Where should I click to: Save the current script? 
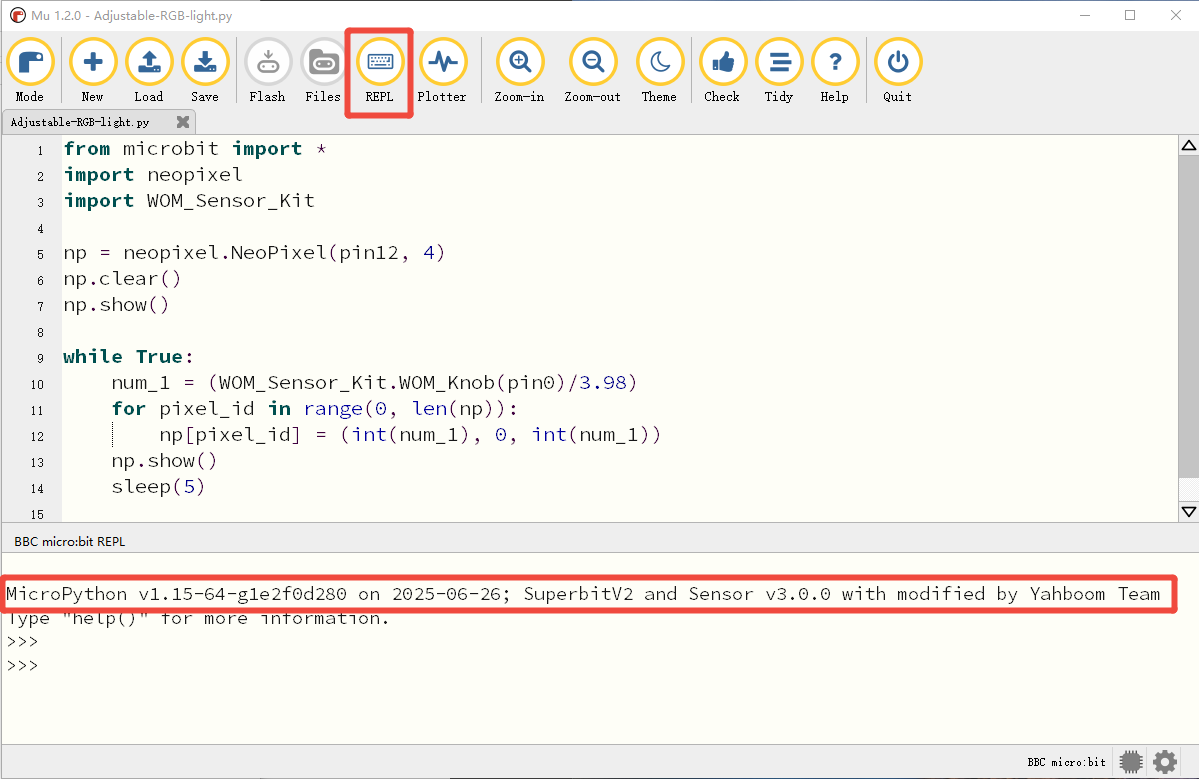[205, 70]
